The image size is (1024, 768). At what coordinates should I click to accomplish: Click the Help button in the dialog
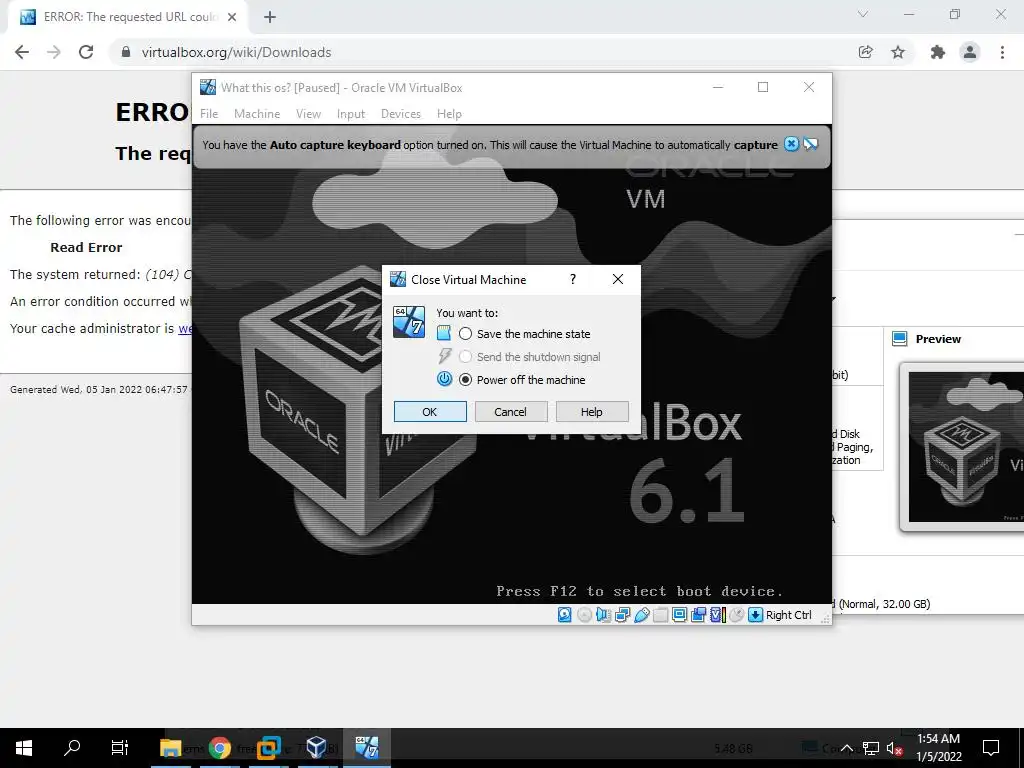(592, 412)
